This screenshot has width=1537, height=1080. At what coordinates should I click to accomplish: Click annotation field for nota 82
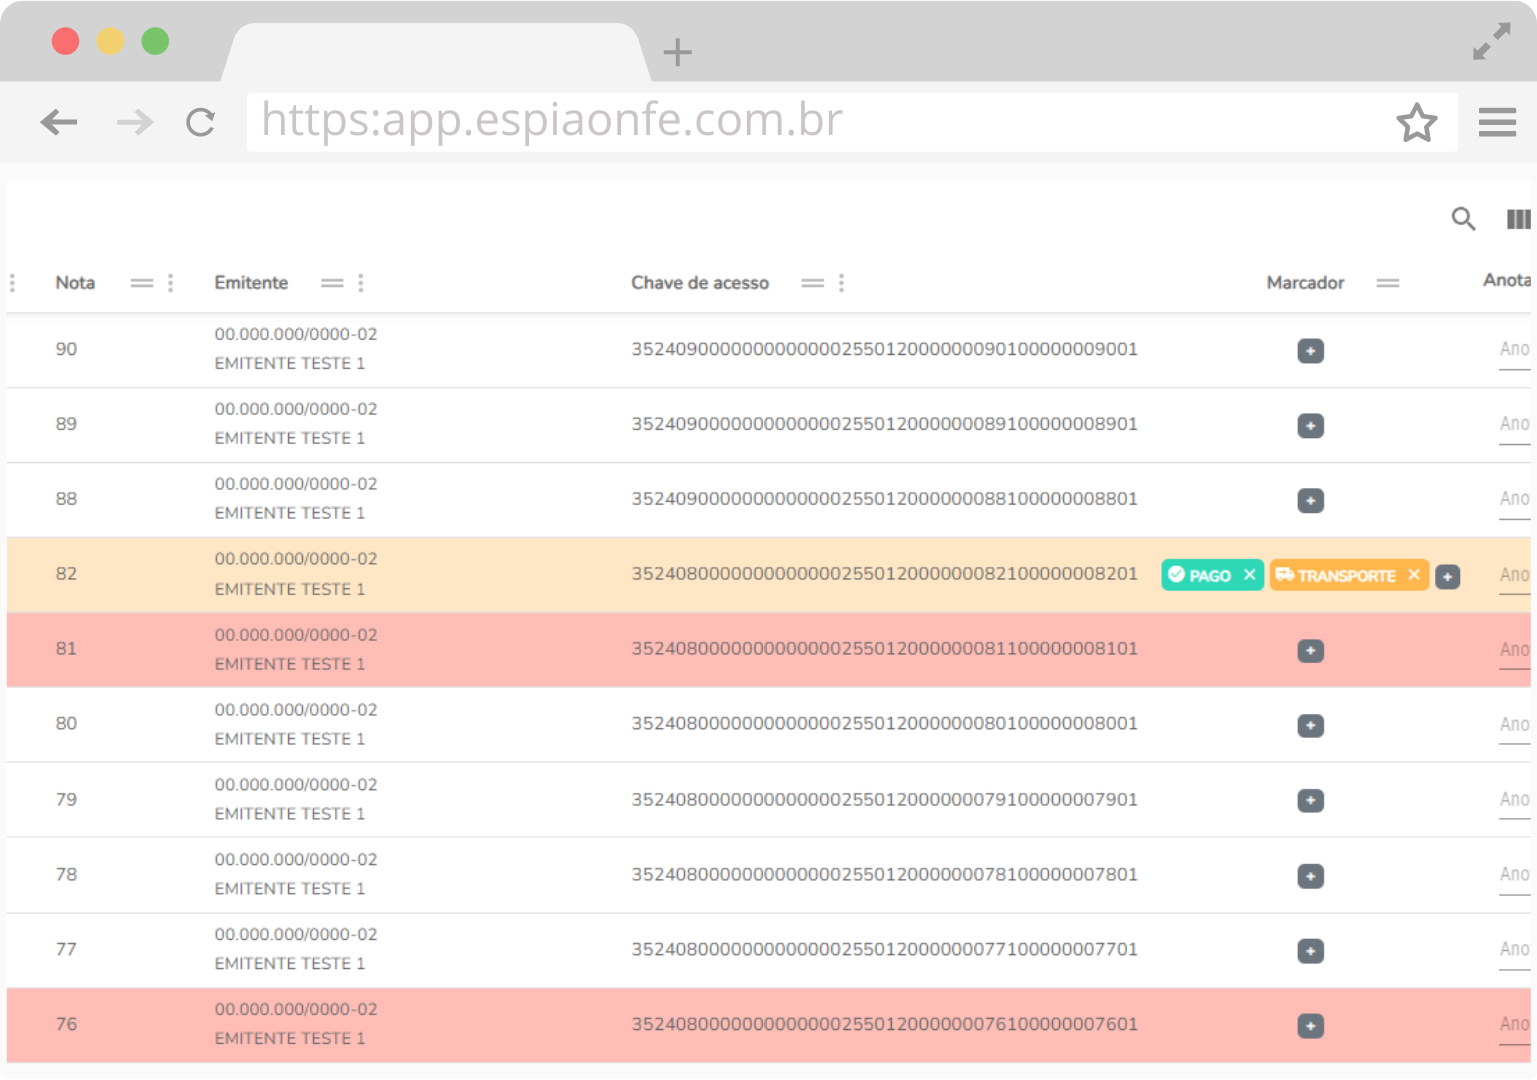pos(1514,576)
